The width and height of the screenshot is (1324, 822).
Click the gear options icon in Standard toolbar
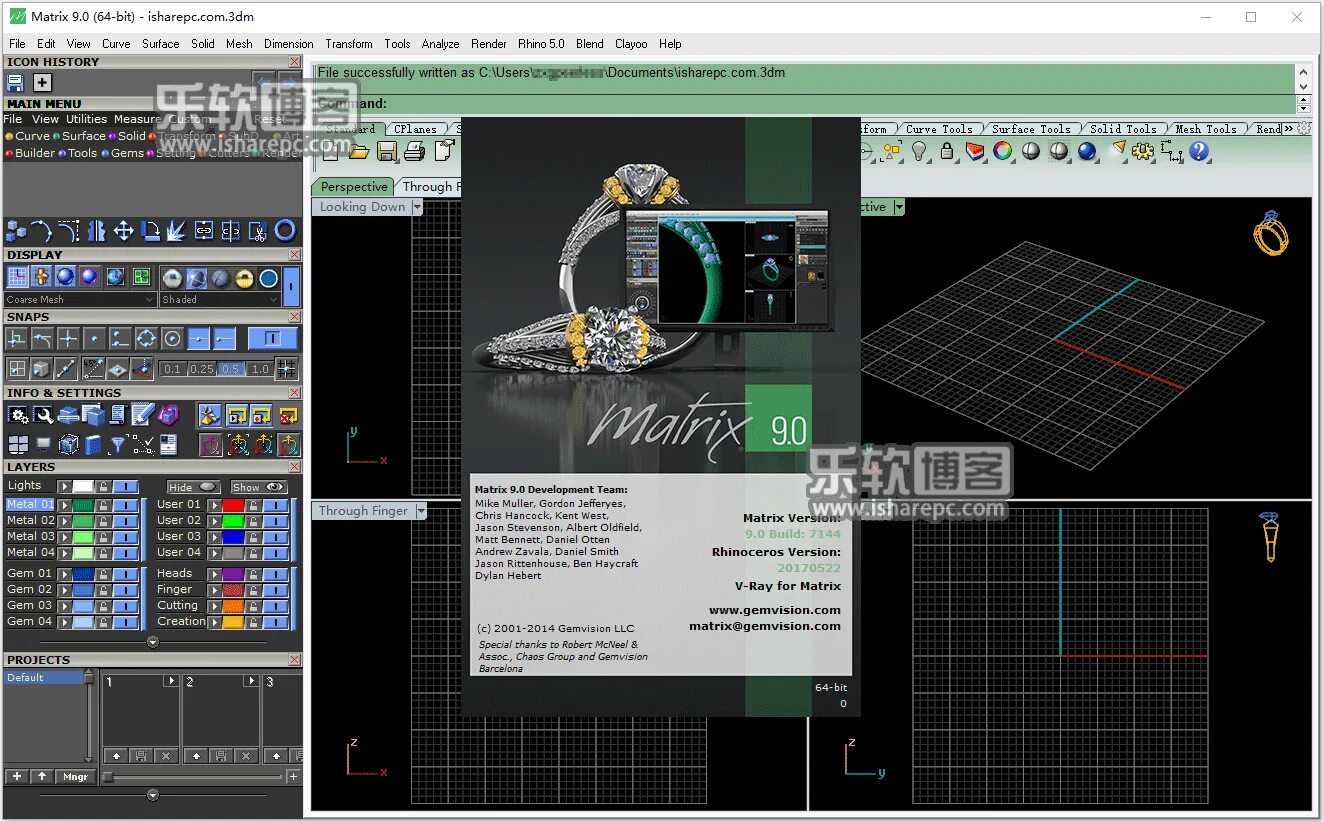click(x=1143, y=151)
